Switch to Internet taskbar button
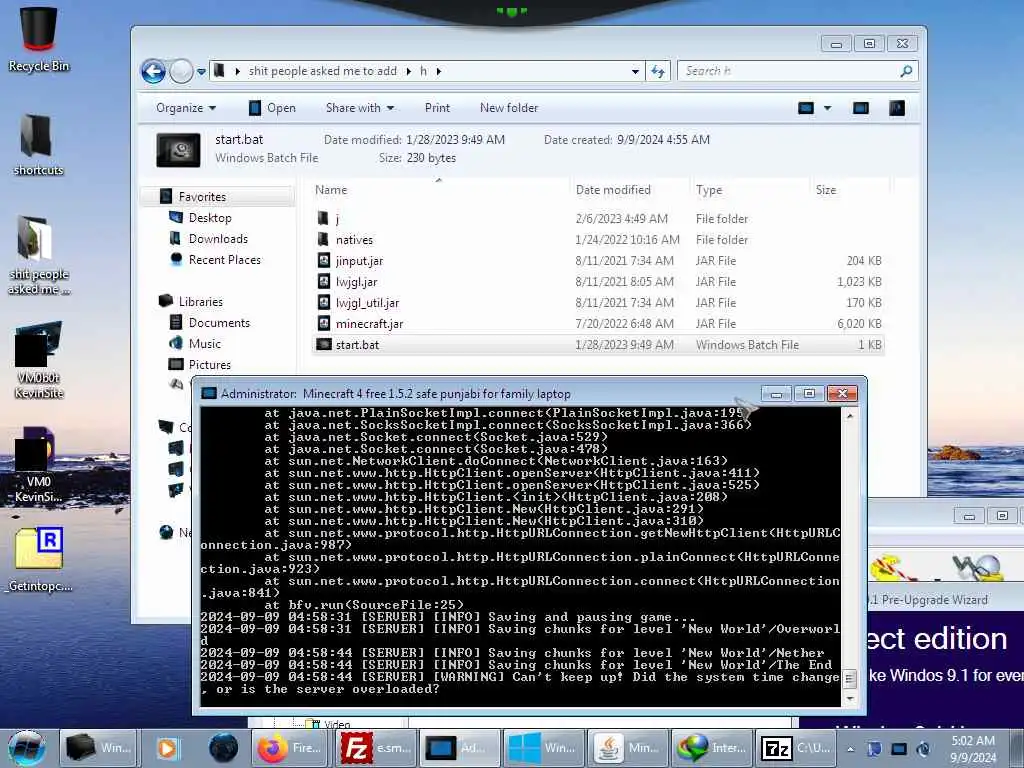 coord(712,748)
